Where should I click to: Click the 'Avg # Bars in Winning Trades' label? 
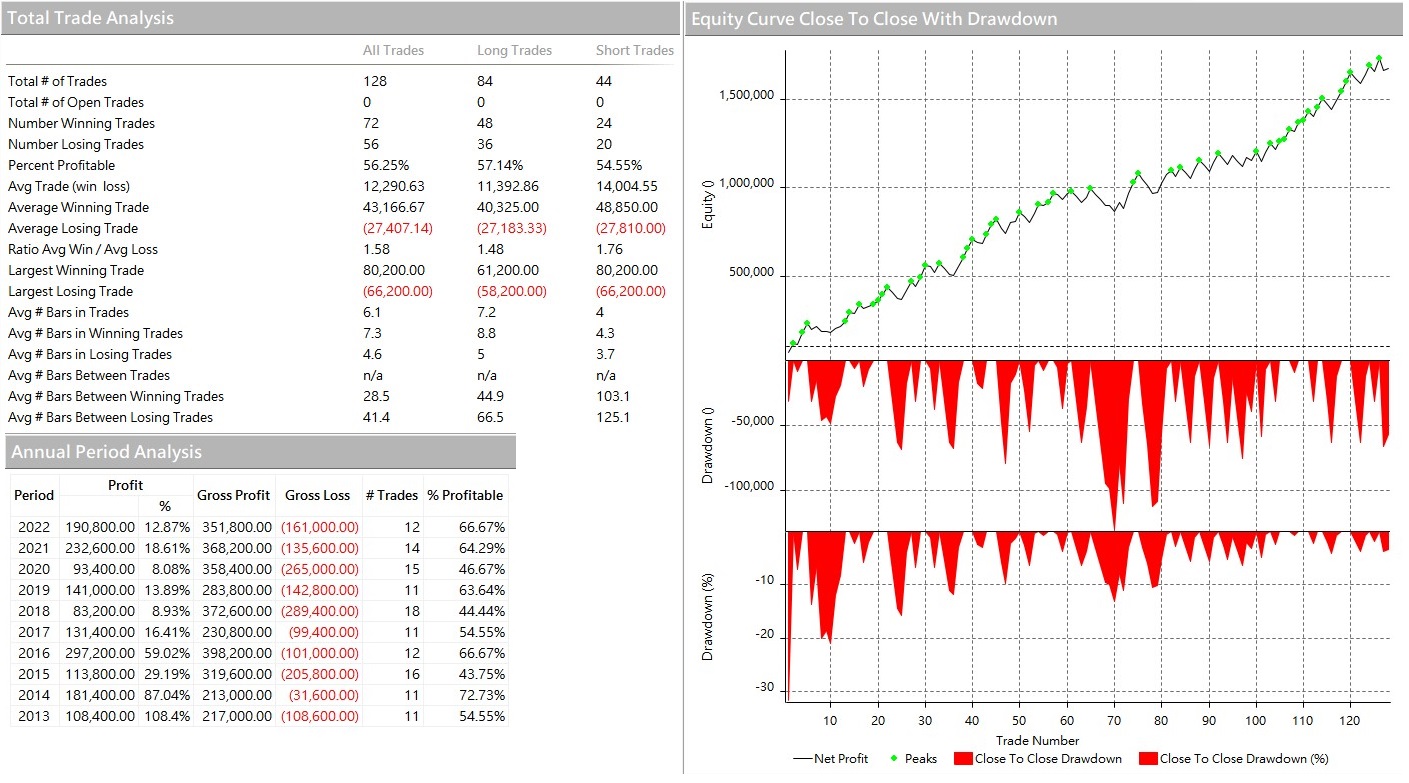[x=95, y=334]
